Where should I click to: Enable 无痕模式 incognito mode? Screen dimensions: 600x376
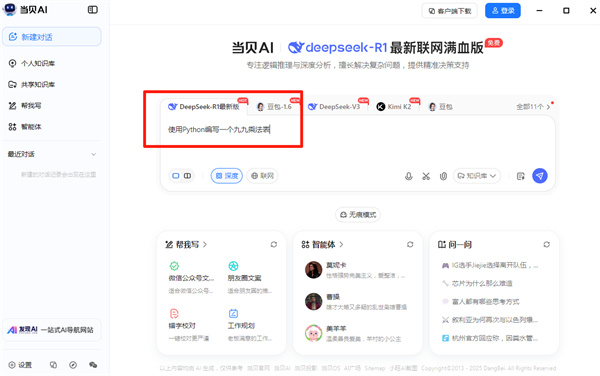(x=358, y=215)
